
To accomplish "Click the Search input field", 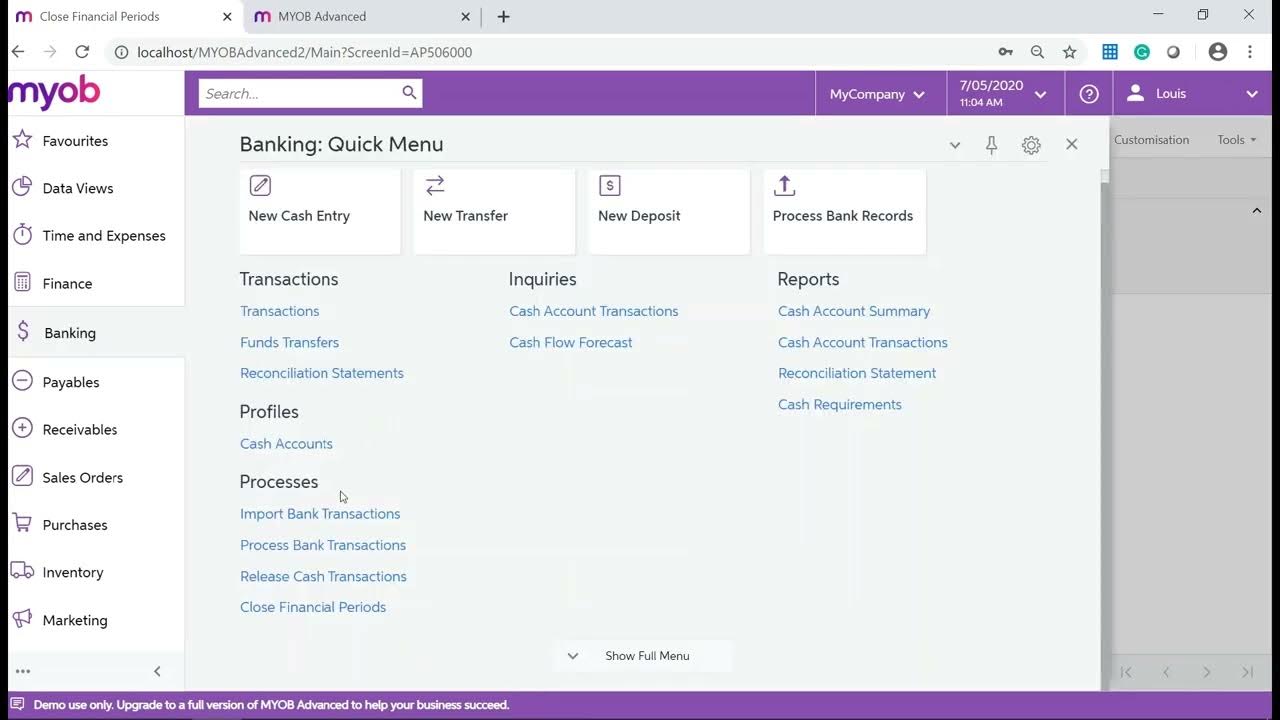I will tap(298, 93).
